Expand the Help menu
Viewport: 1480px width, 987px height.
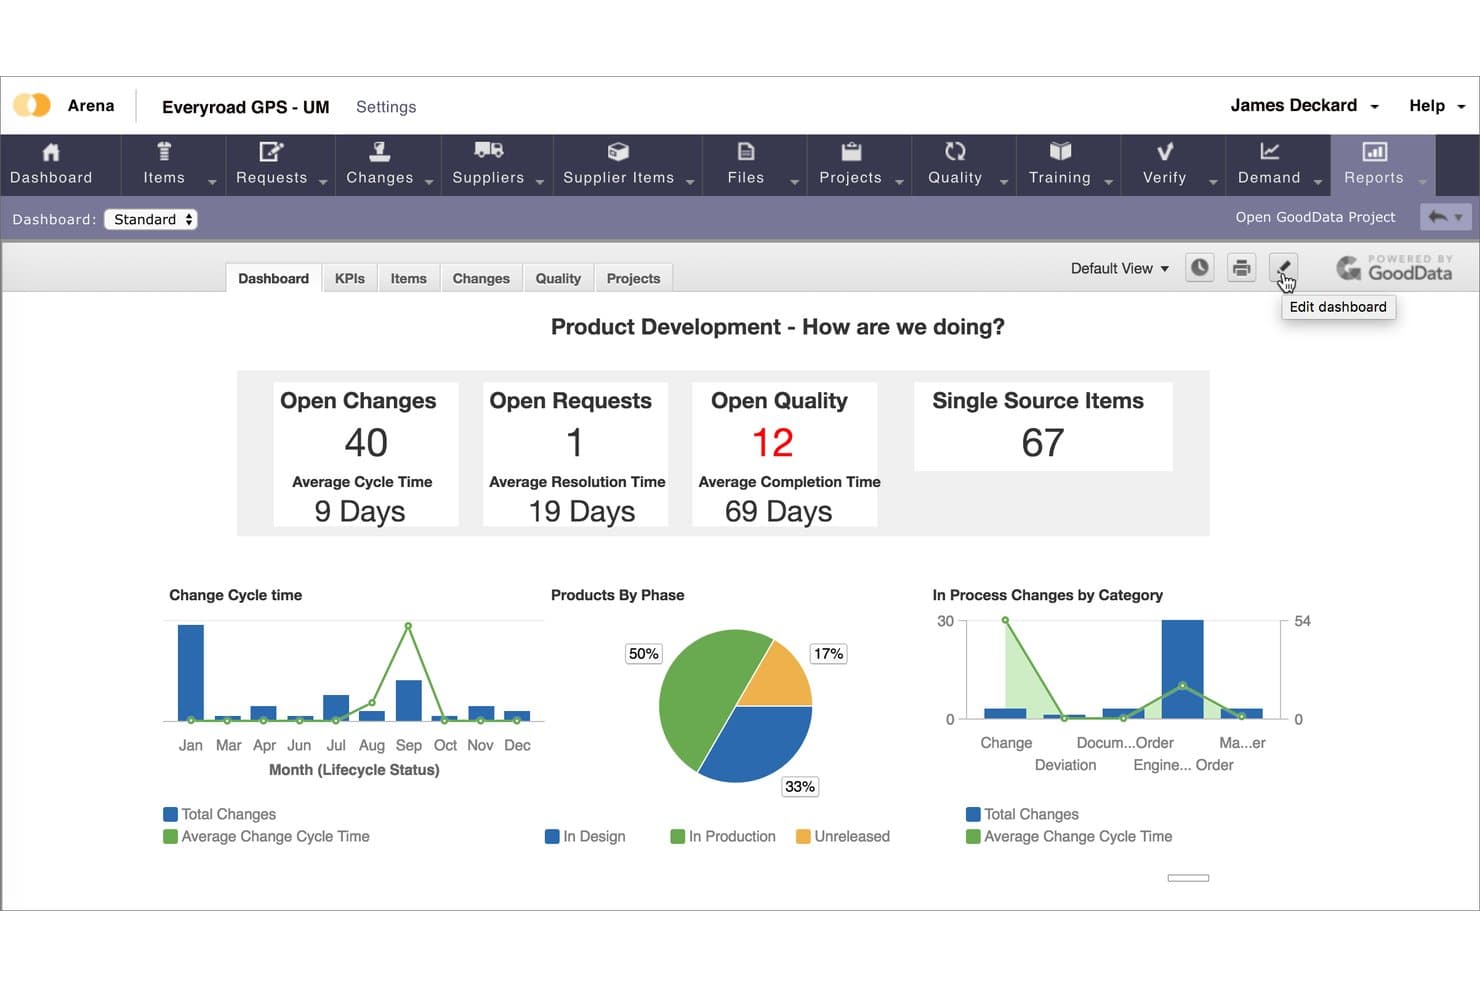tap(1437, 105)
